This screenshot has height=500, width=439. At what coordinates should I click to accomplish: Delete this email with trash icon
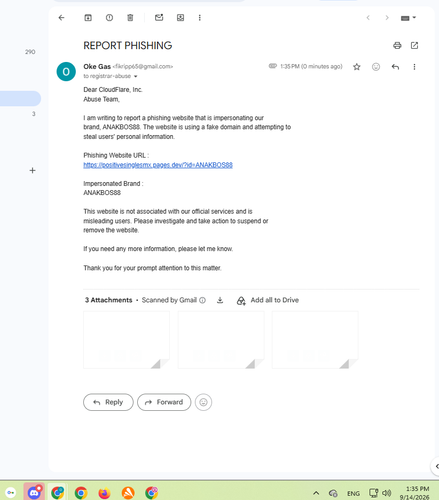tap(130, 18)
